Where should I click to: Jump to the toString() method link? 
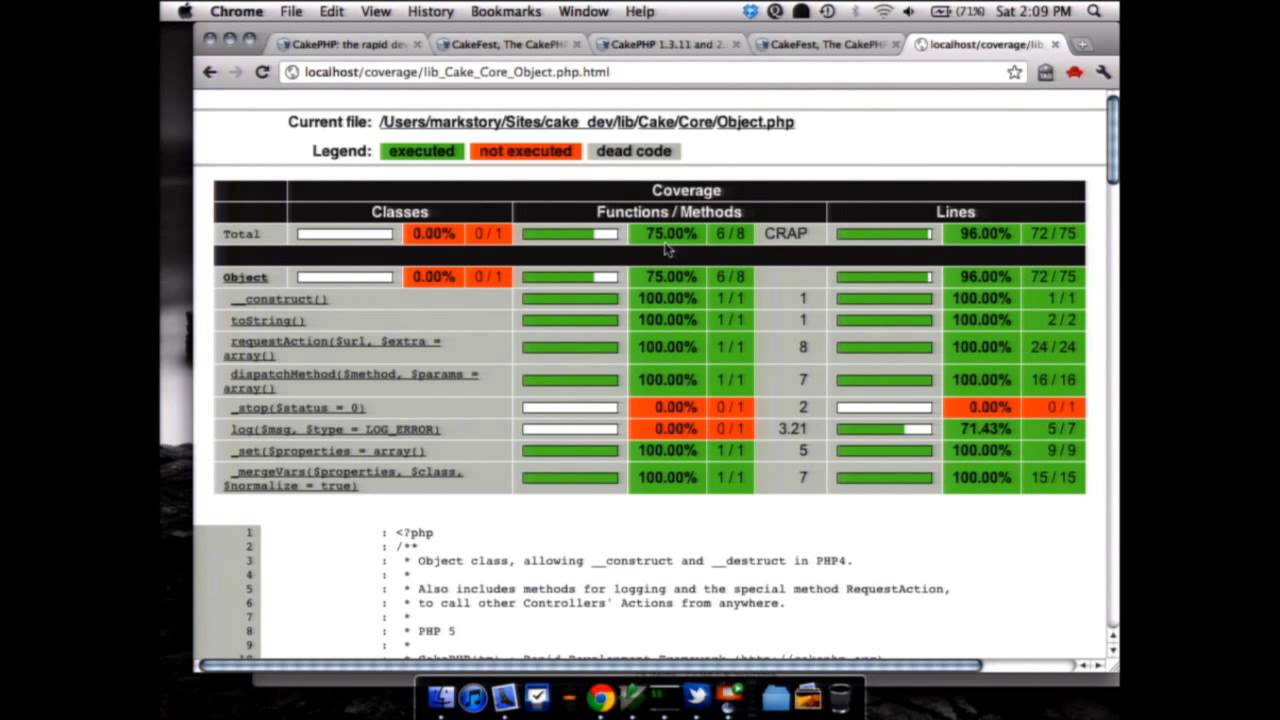coord(268,321)
